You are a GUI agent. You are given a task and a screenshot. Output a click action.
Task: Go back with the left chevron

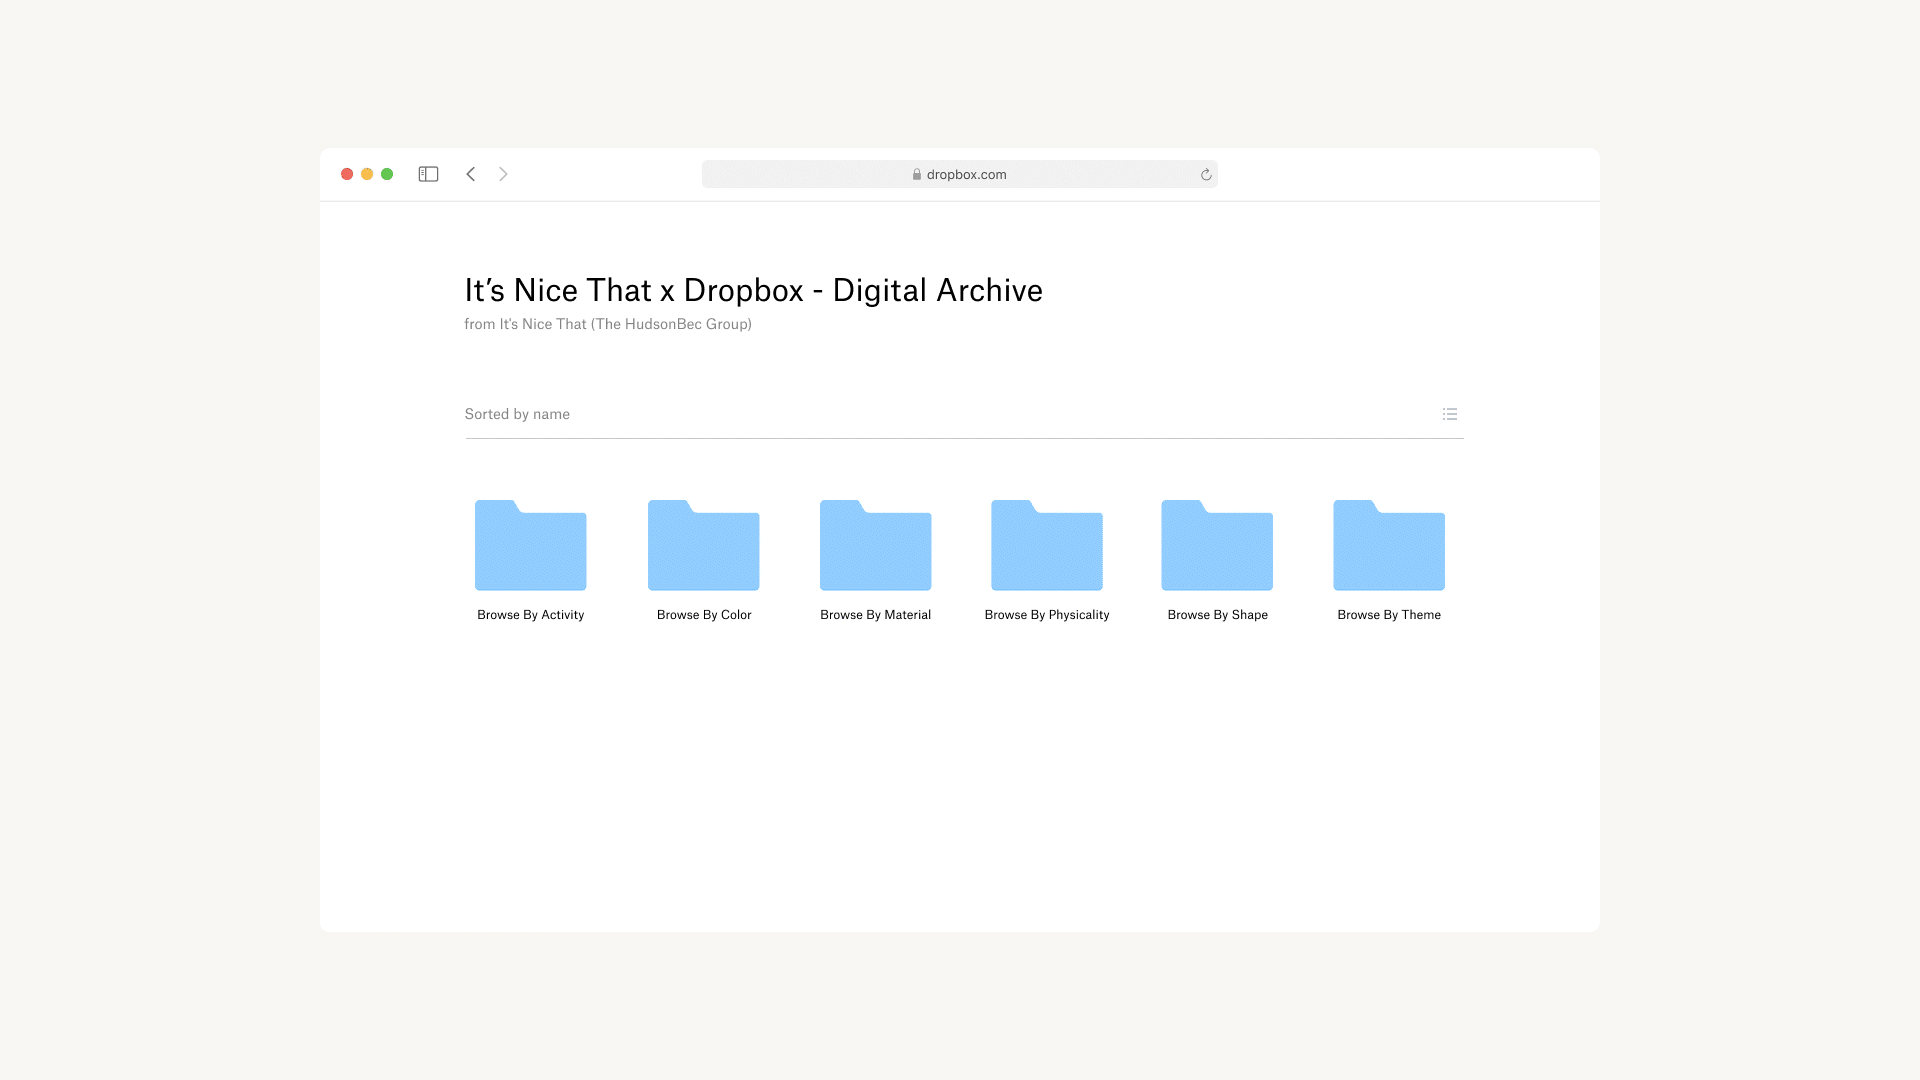tap(470, 174)
